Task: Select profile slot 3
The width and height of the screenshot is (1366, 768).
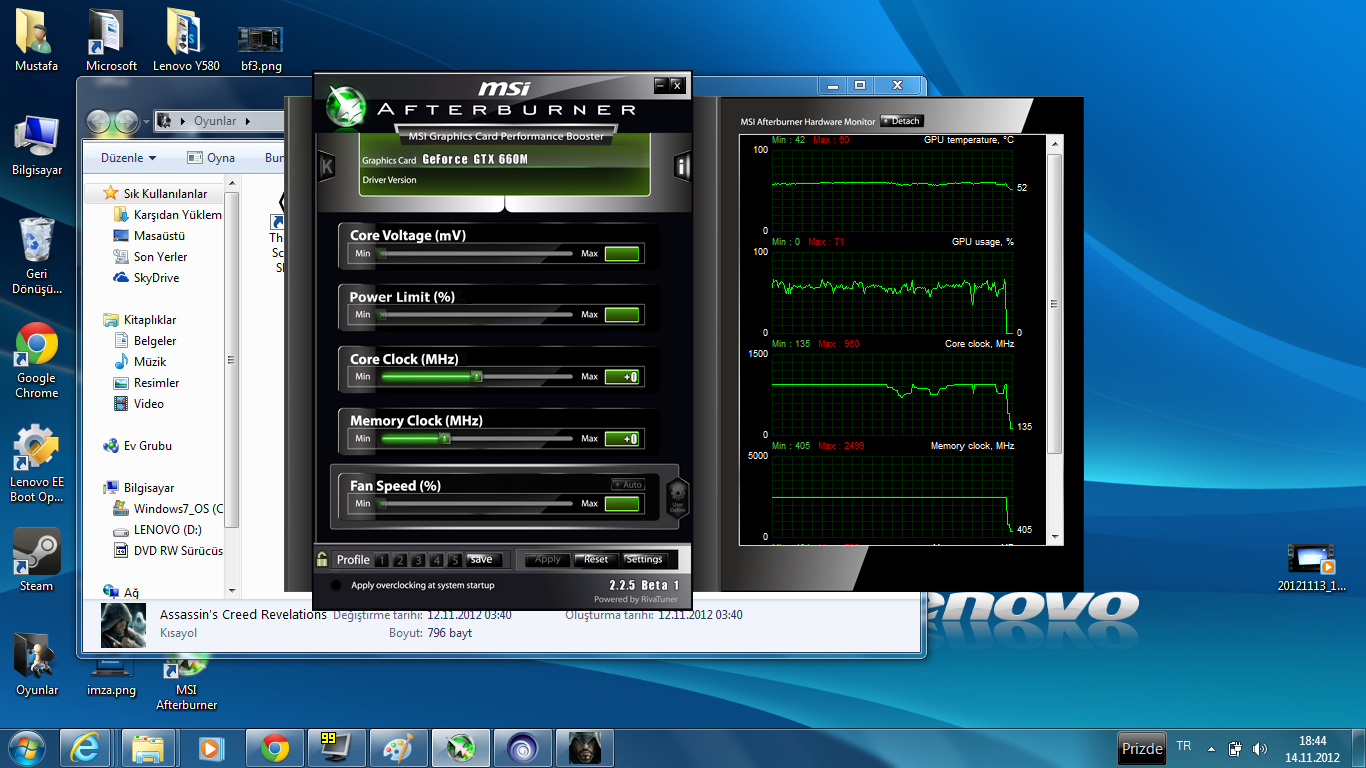Action: click(x=420, y=560)
